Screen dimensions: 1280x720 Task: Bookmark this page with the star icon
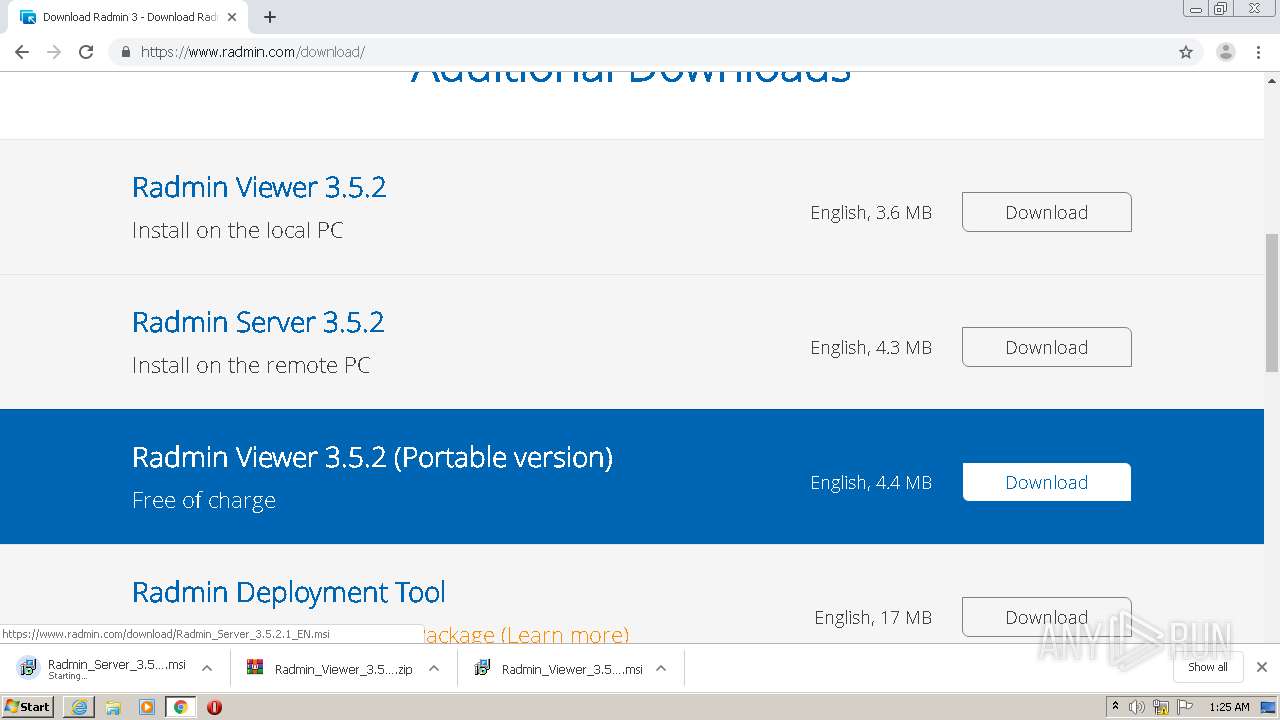[x=1186, y=52]
